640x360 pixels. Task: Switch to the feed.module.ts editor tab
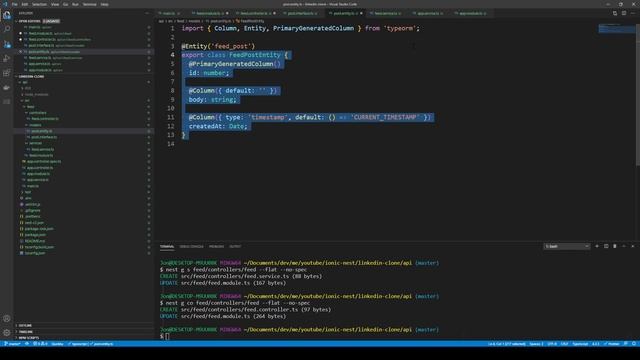point(210,13)
